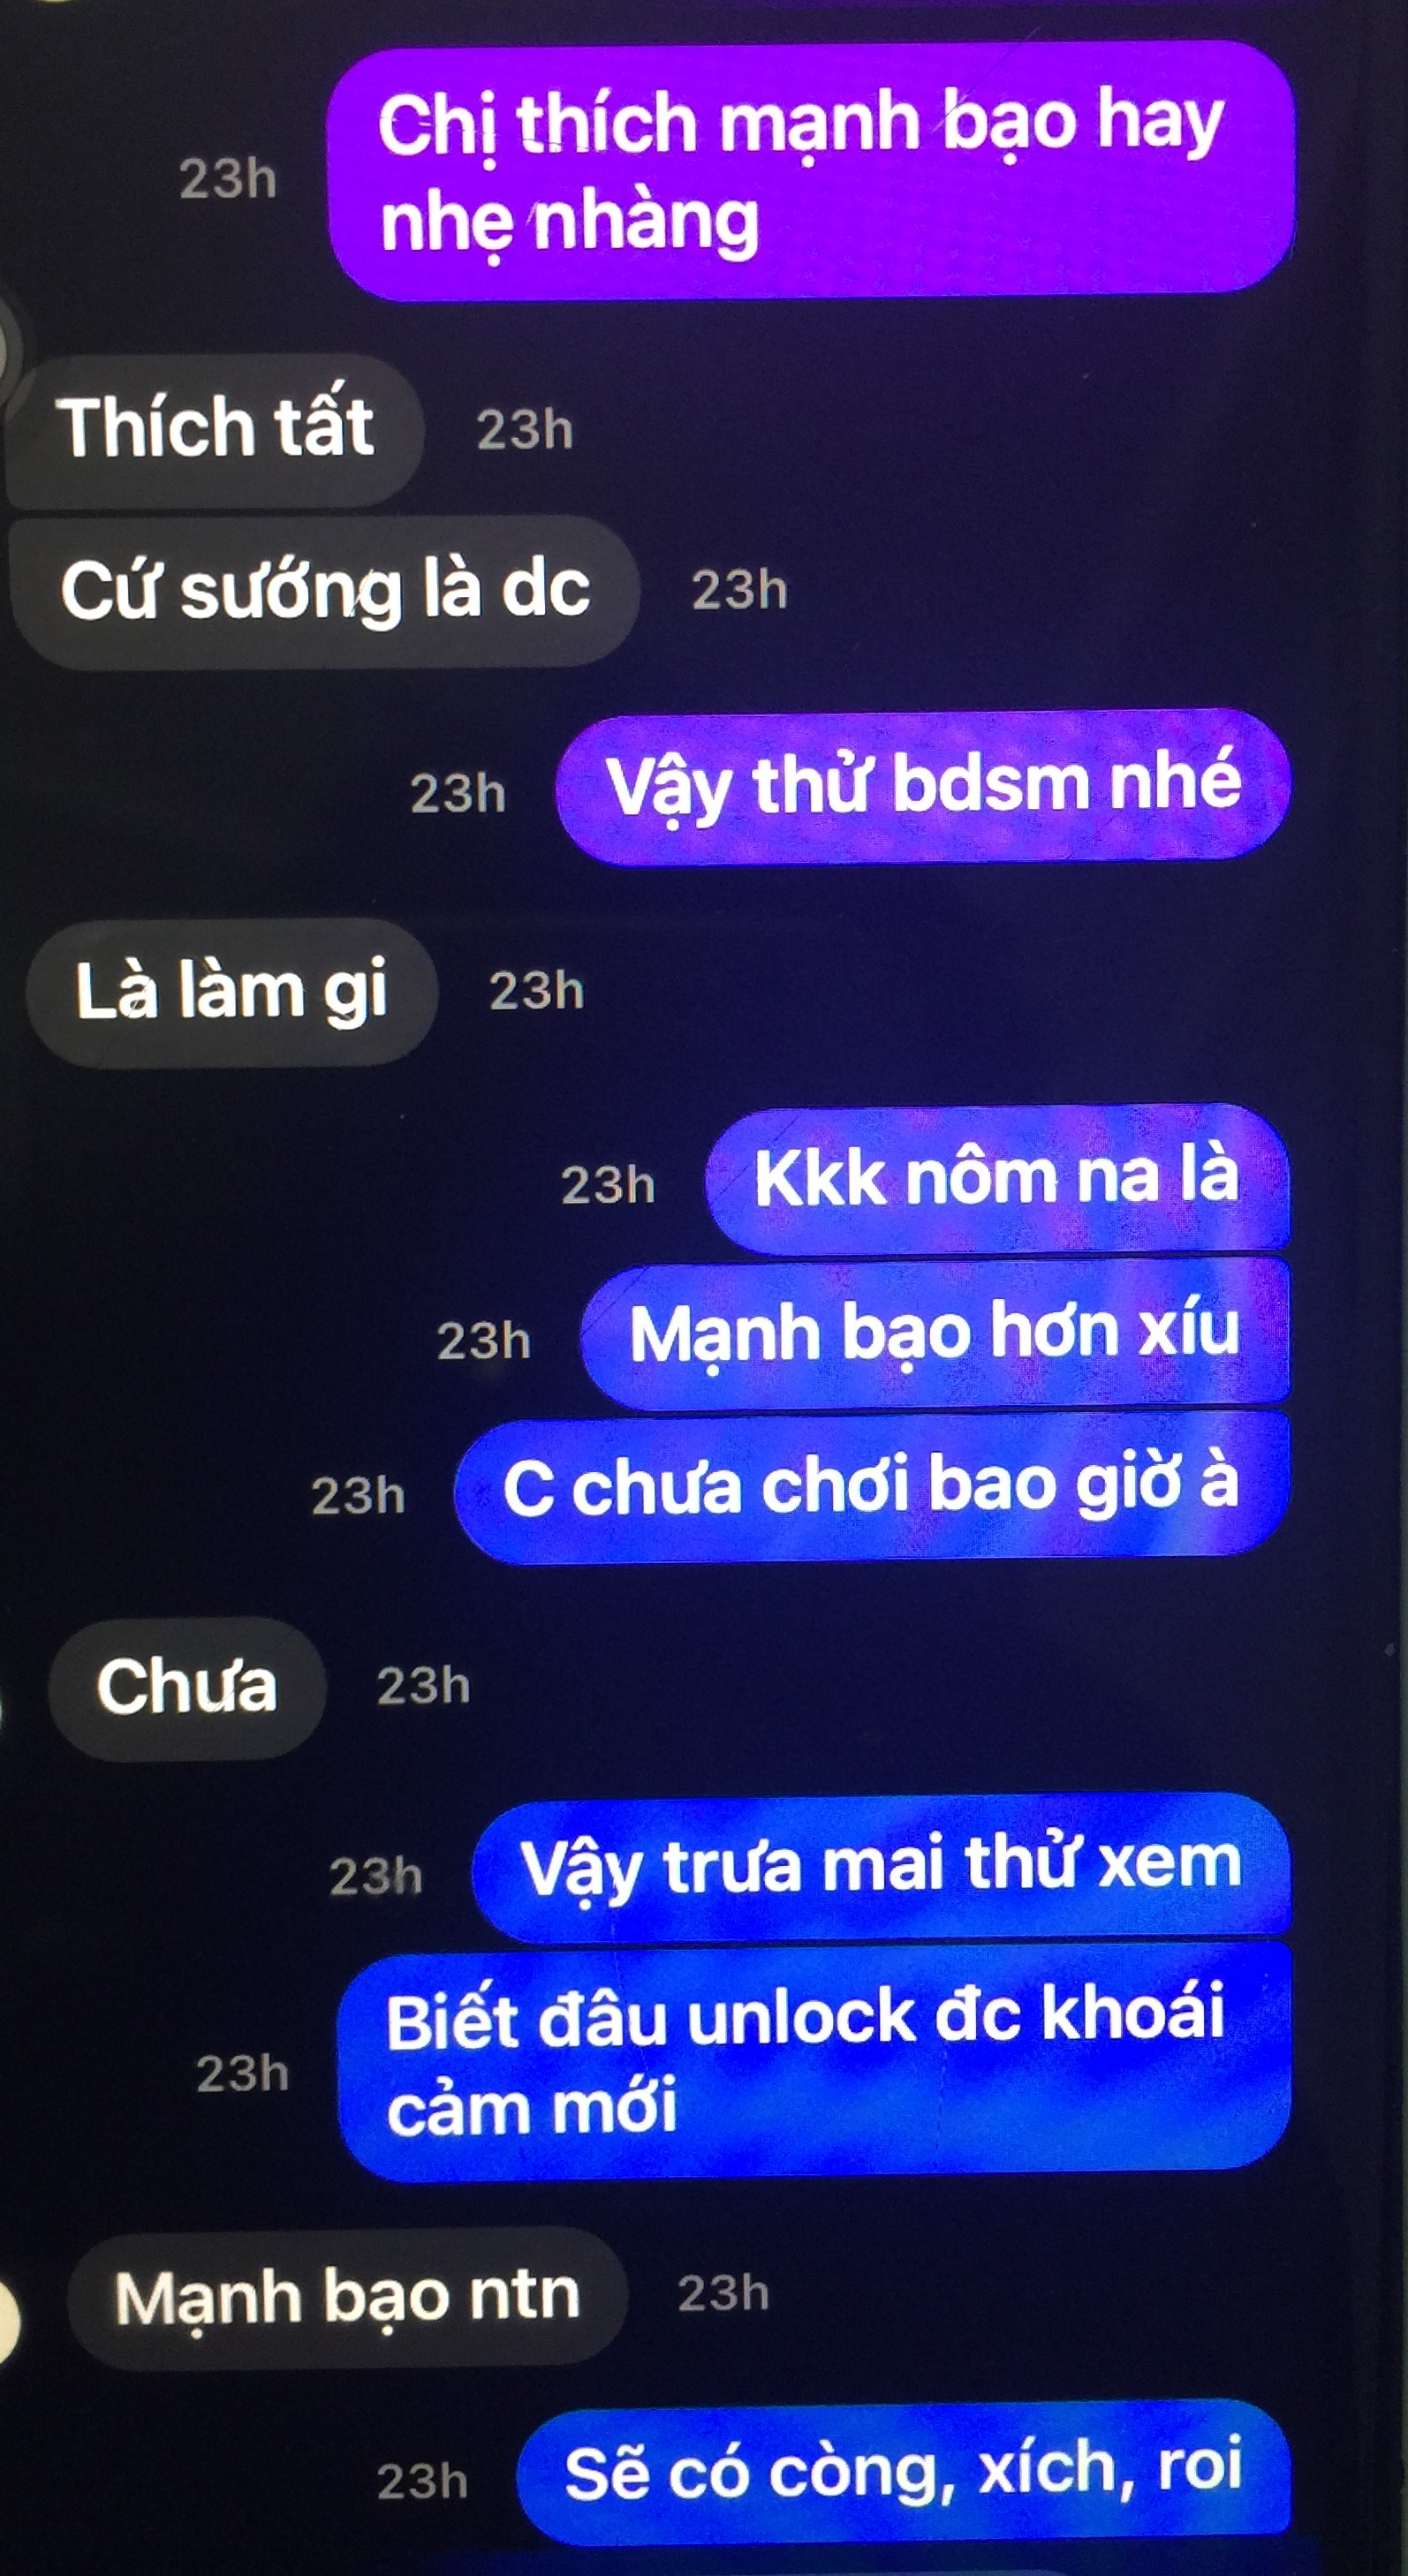Click the 23h timestamp next to 'Thích tất'

point(525,431)
